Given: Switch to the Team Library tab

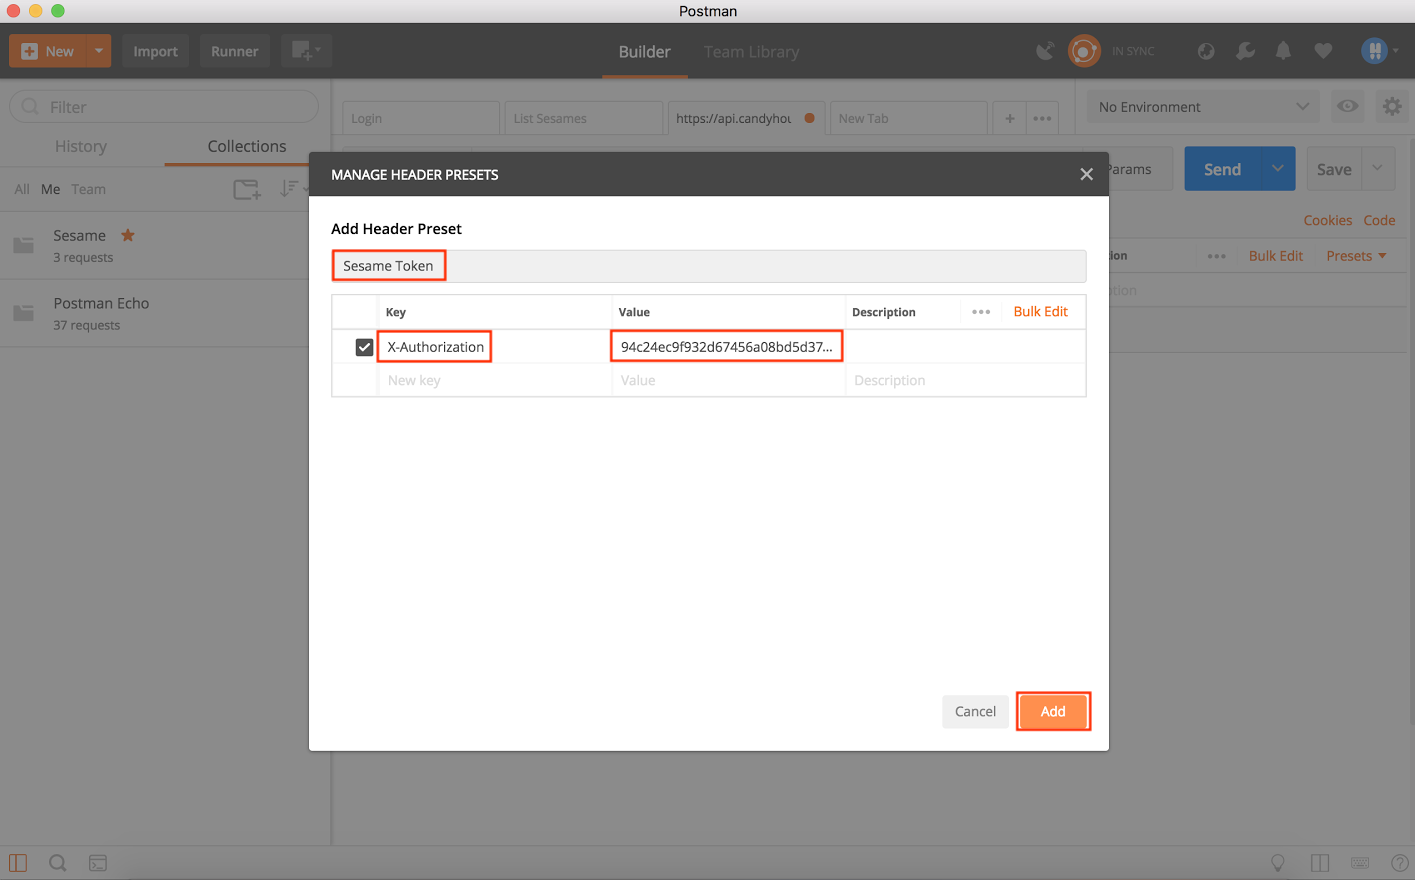Looking at the screenshot, I should point(751,52).
